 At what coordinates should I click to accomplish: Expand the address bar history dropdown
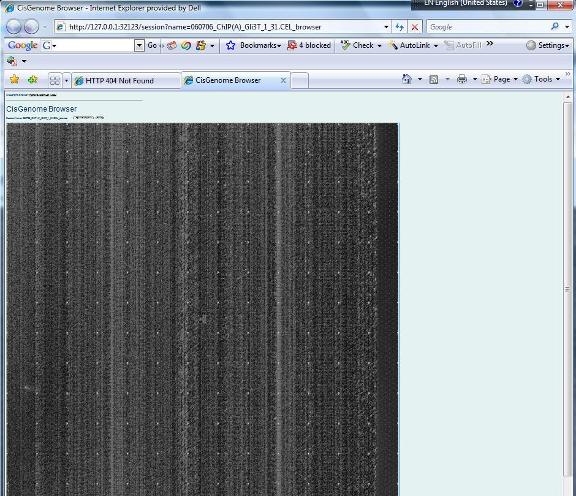[x=386, y=27]
